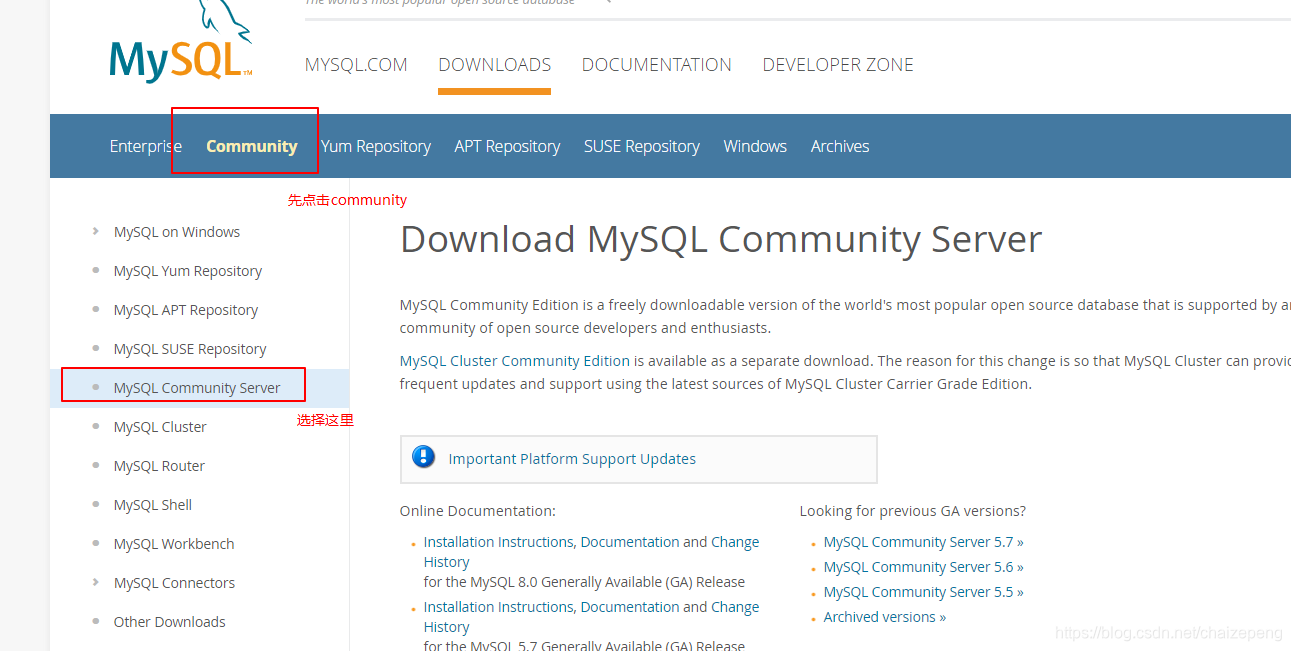Switch to the Enterprise tab
Screen dimensions: 1291x651
click(x=146, y=146)
